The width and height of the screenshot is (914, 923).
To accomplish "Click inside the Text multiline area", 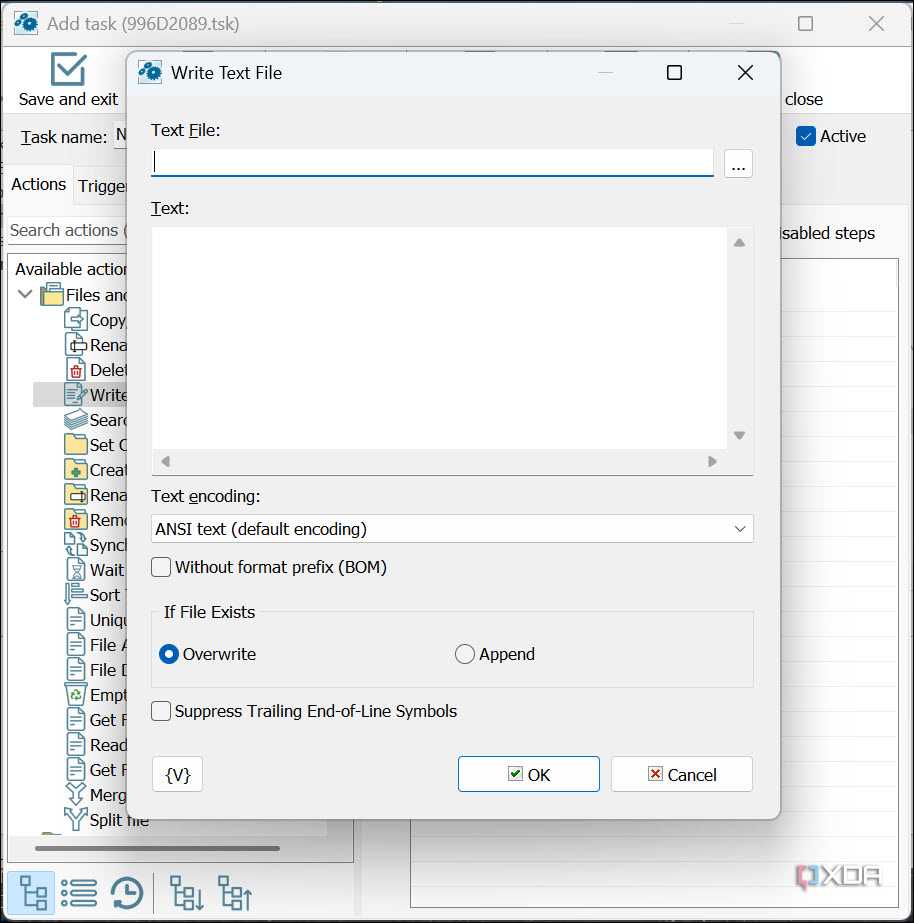I will (x=438, y=338).
